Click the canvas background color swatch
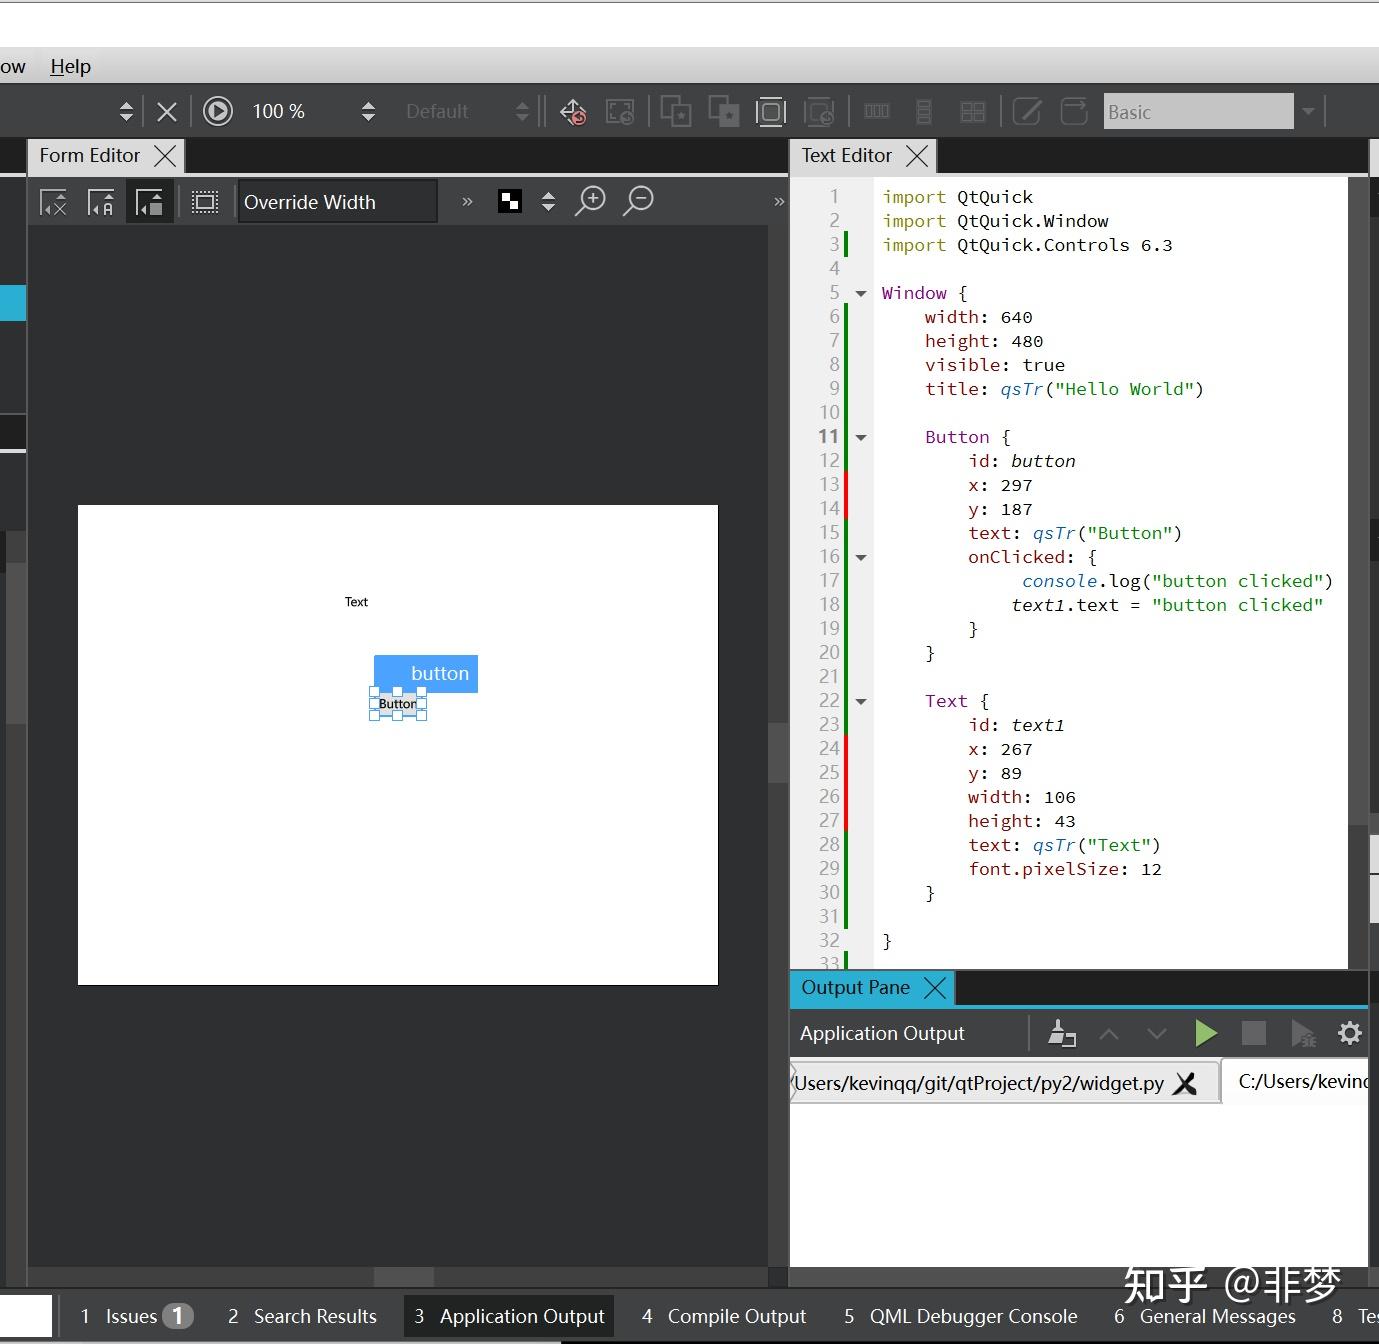 [510, 201]
